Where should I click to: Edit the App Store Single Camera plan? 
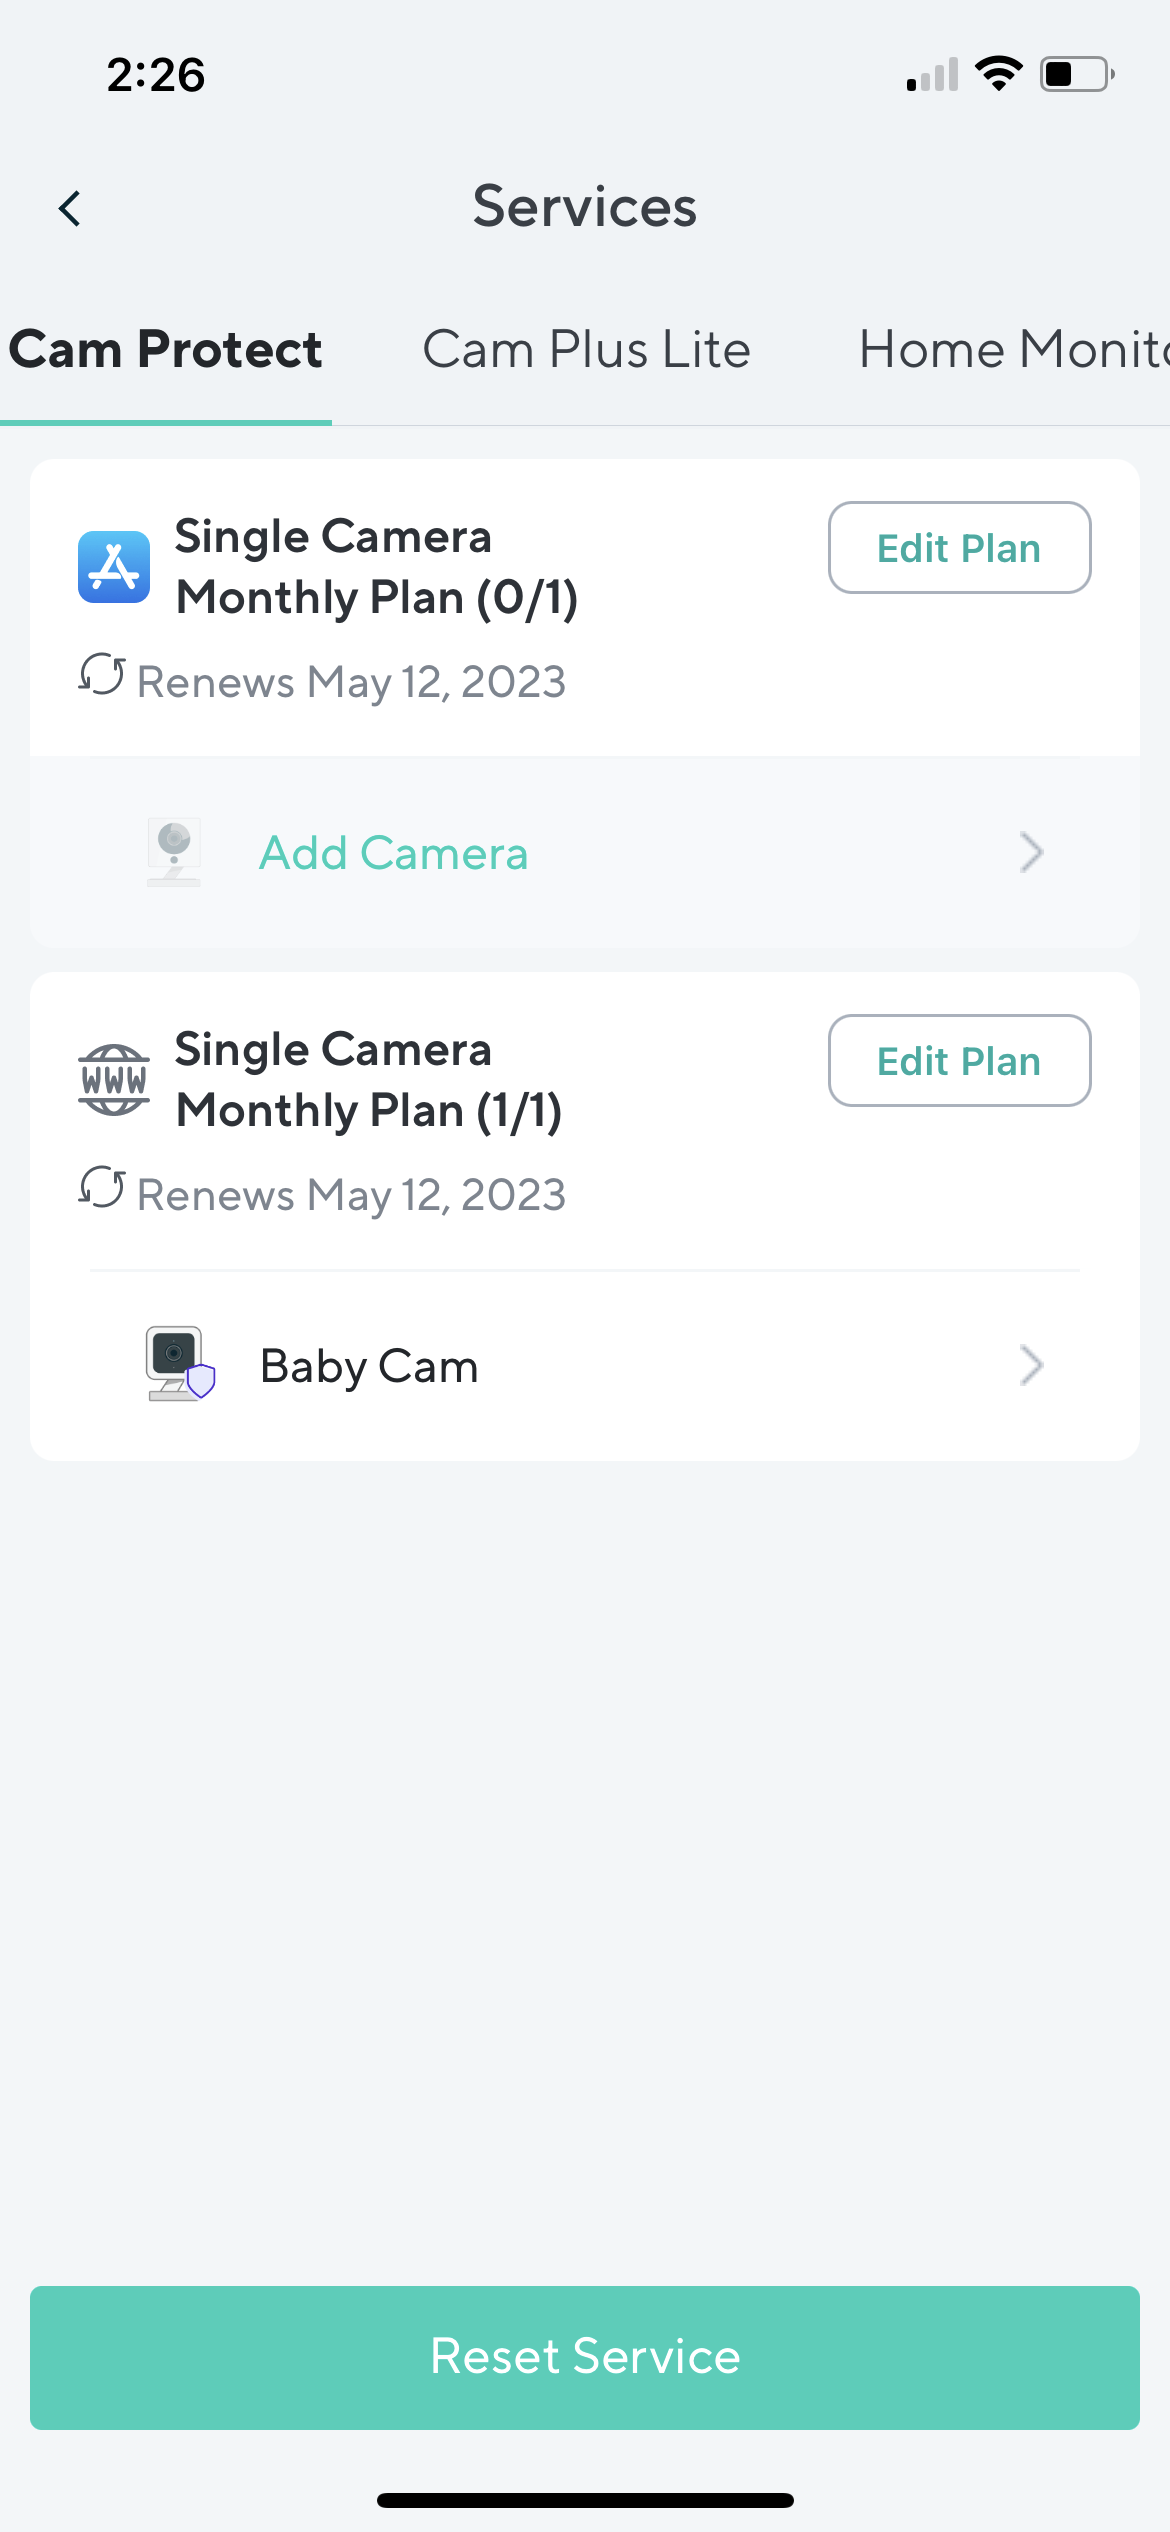[x=959, y=548]
